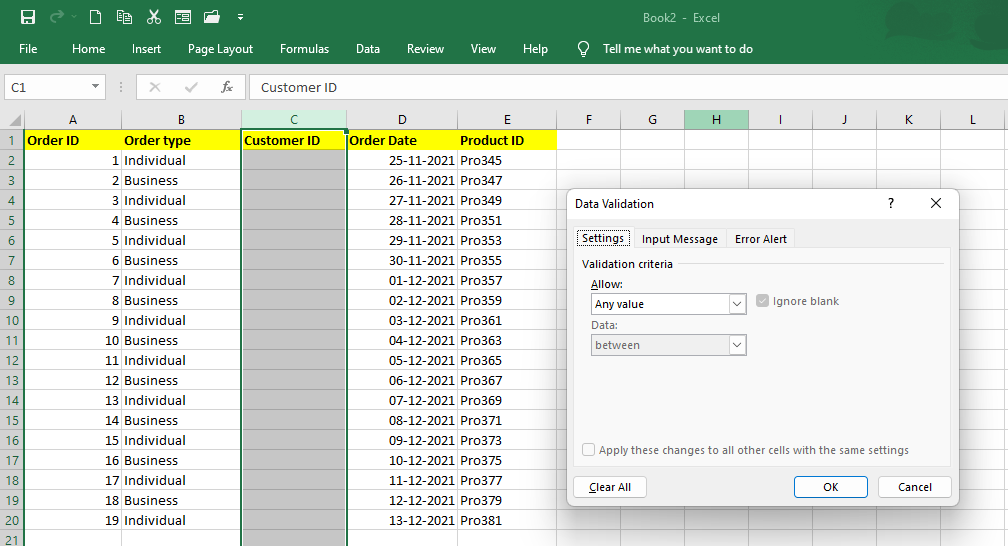This screenshot has width=1008, height=546.
Task: Click the Tell me what you want to do box
Action: pos(677,49)
